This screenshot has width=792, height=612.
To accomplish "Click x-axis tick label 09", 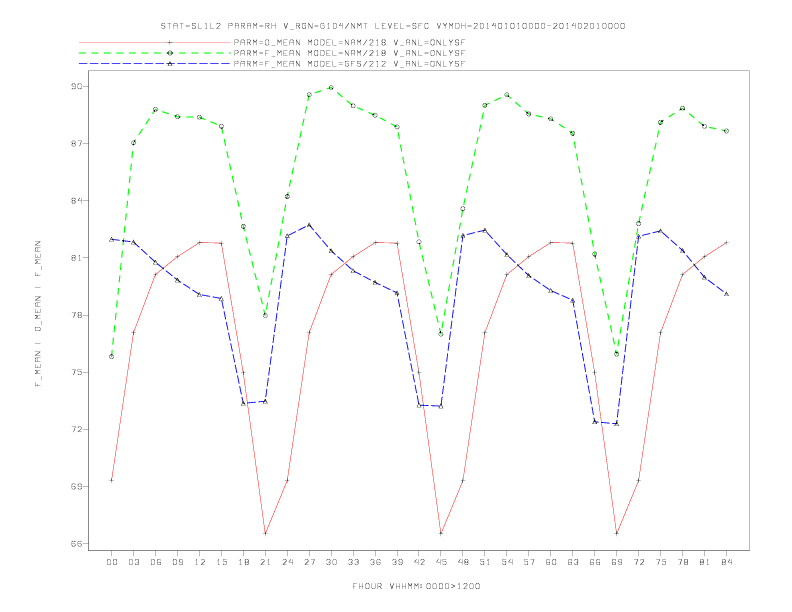I will (x=177, y=562).
